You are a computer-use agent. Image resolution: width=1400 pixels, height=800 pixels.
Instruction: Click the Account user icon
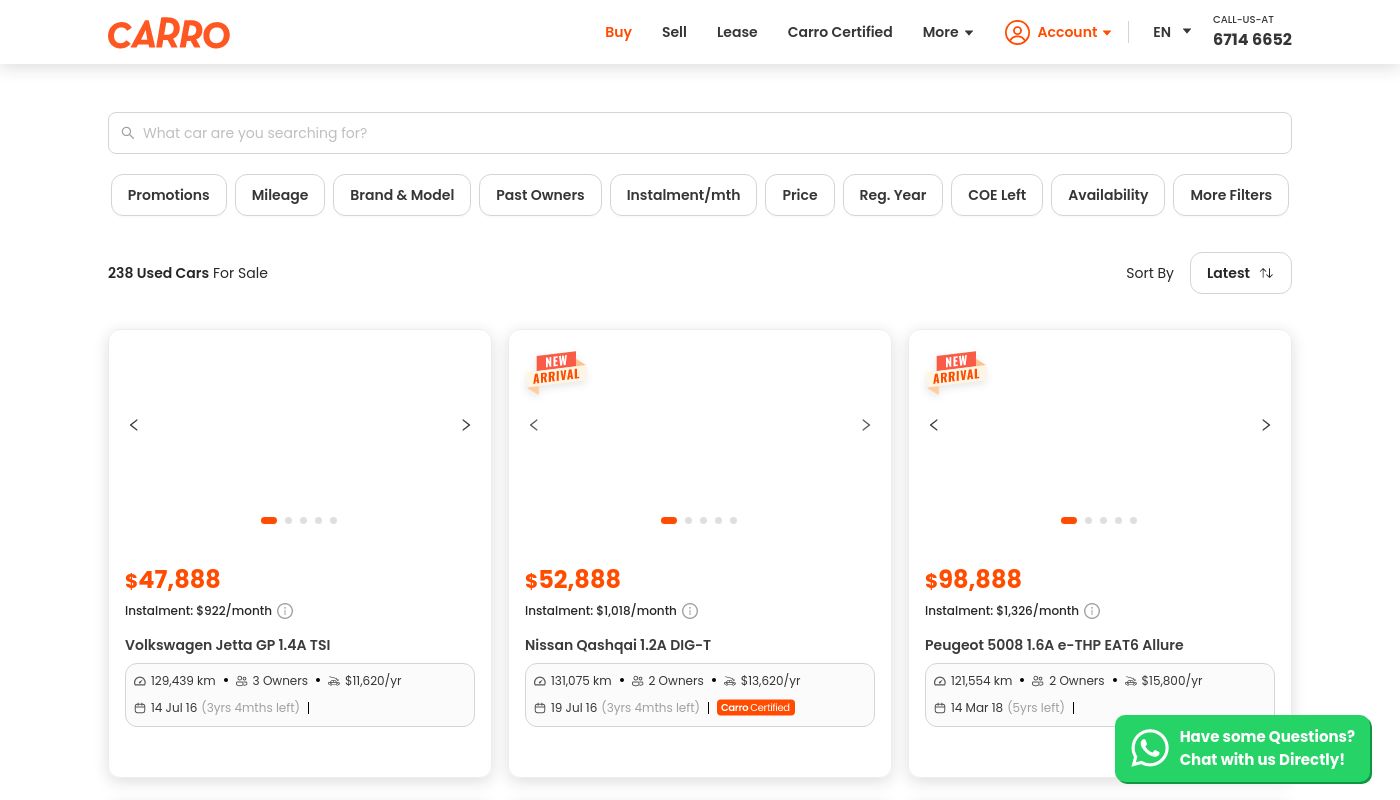click(1017, 32)
